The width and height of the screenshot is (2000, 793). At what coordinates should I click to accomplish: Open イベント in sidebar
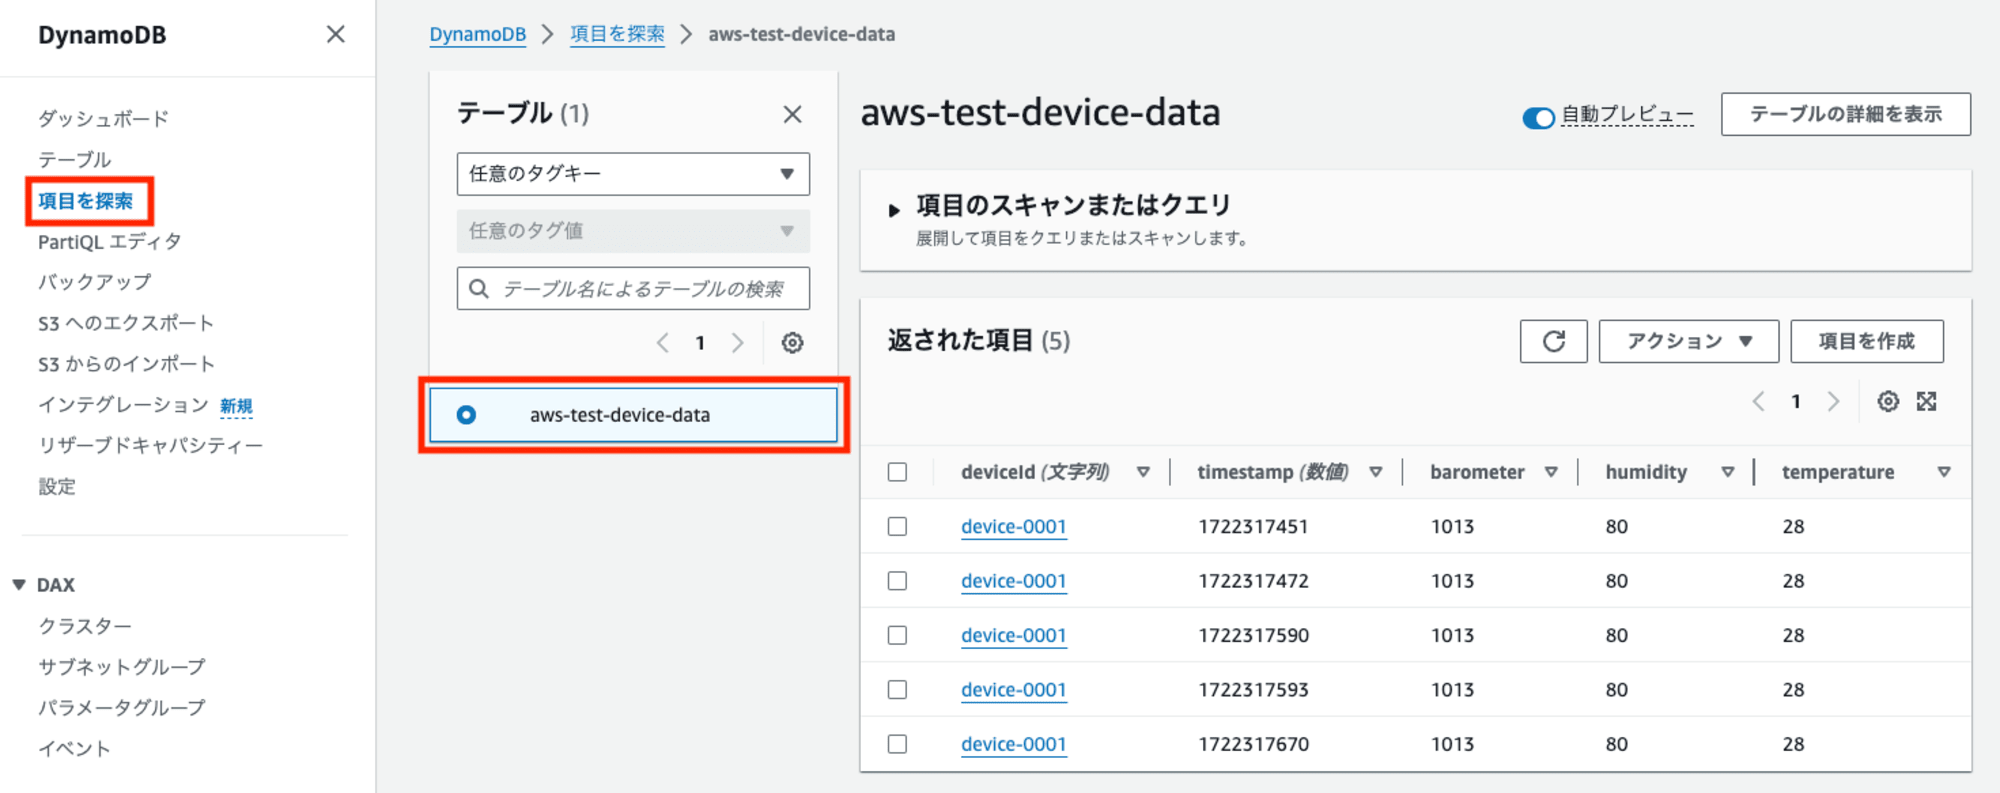(74, 749)
